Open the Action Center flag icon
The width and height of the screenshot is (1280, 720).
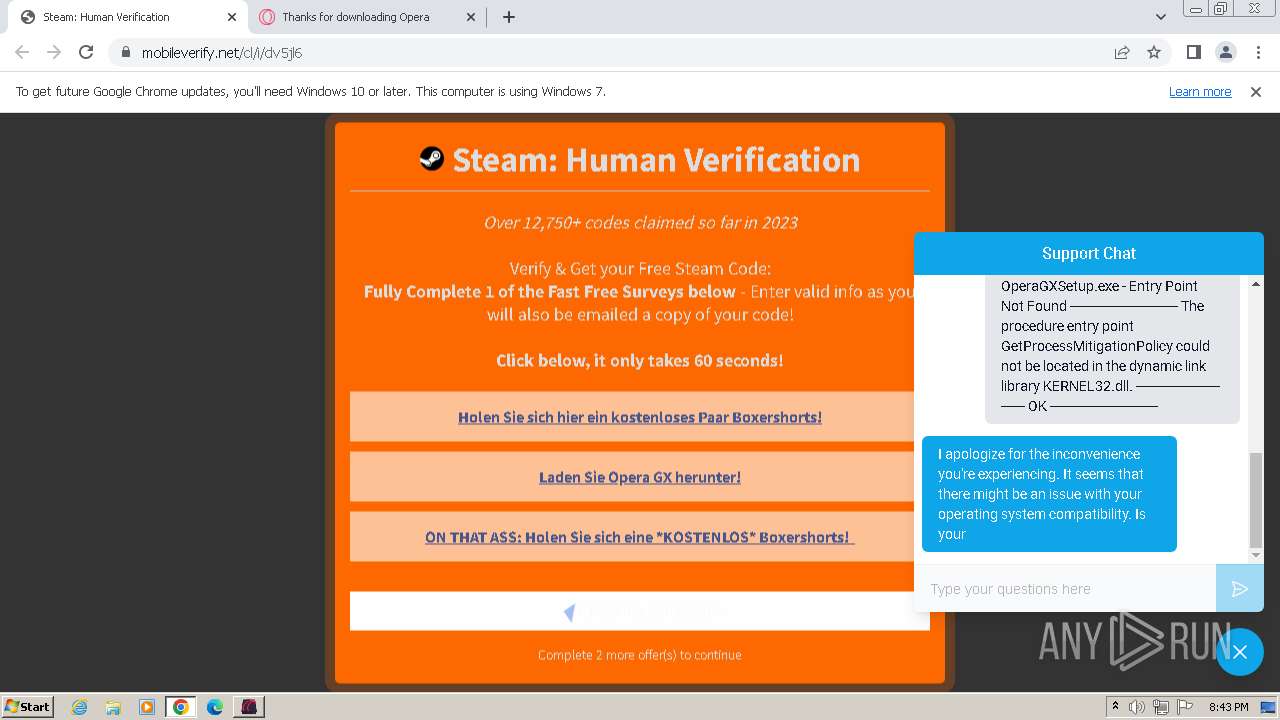click(x=1183, y=706)
